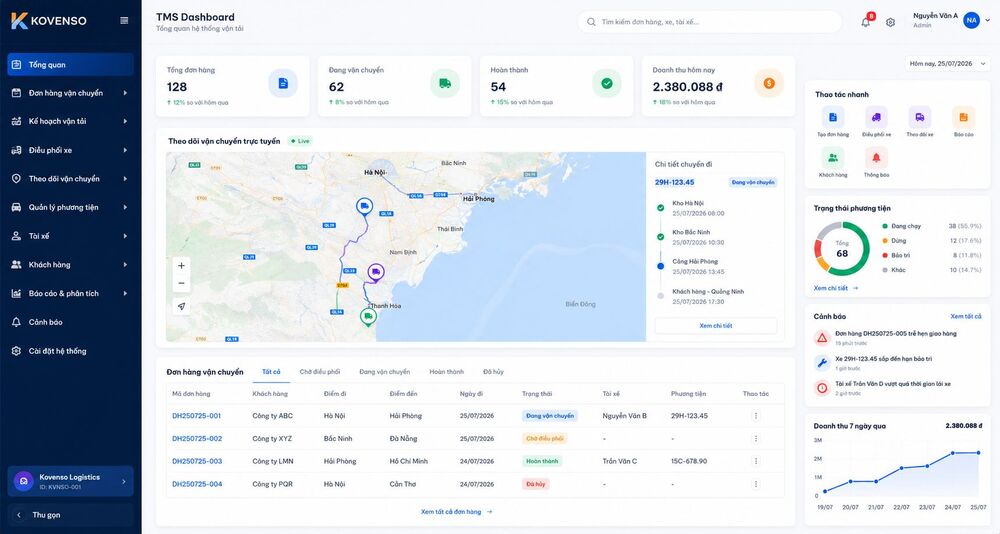Image resolution: width=1000 pixels, height=534 pixels.
Task: Expand the Đơn hàng vận chuyển menu
Action: tap(70, 93)
